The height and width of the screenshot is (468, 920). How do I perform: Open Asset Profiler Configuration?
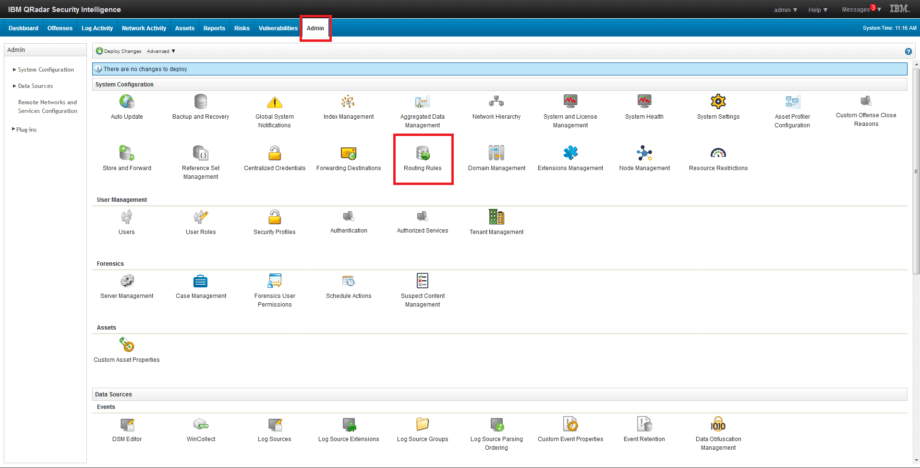(x=792, y=101)
